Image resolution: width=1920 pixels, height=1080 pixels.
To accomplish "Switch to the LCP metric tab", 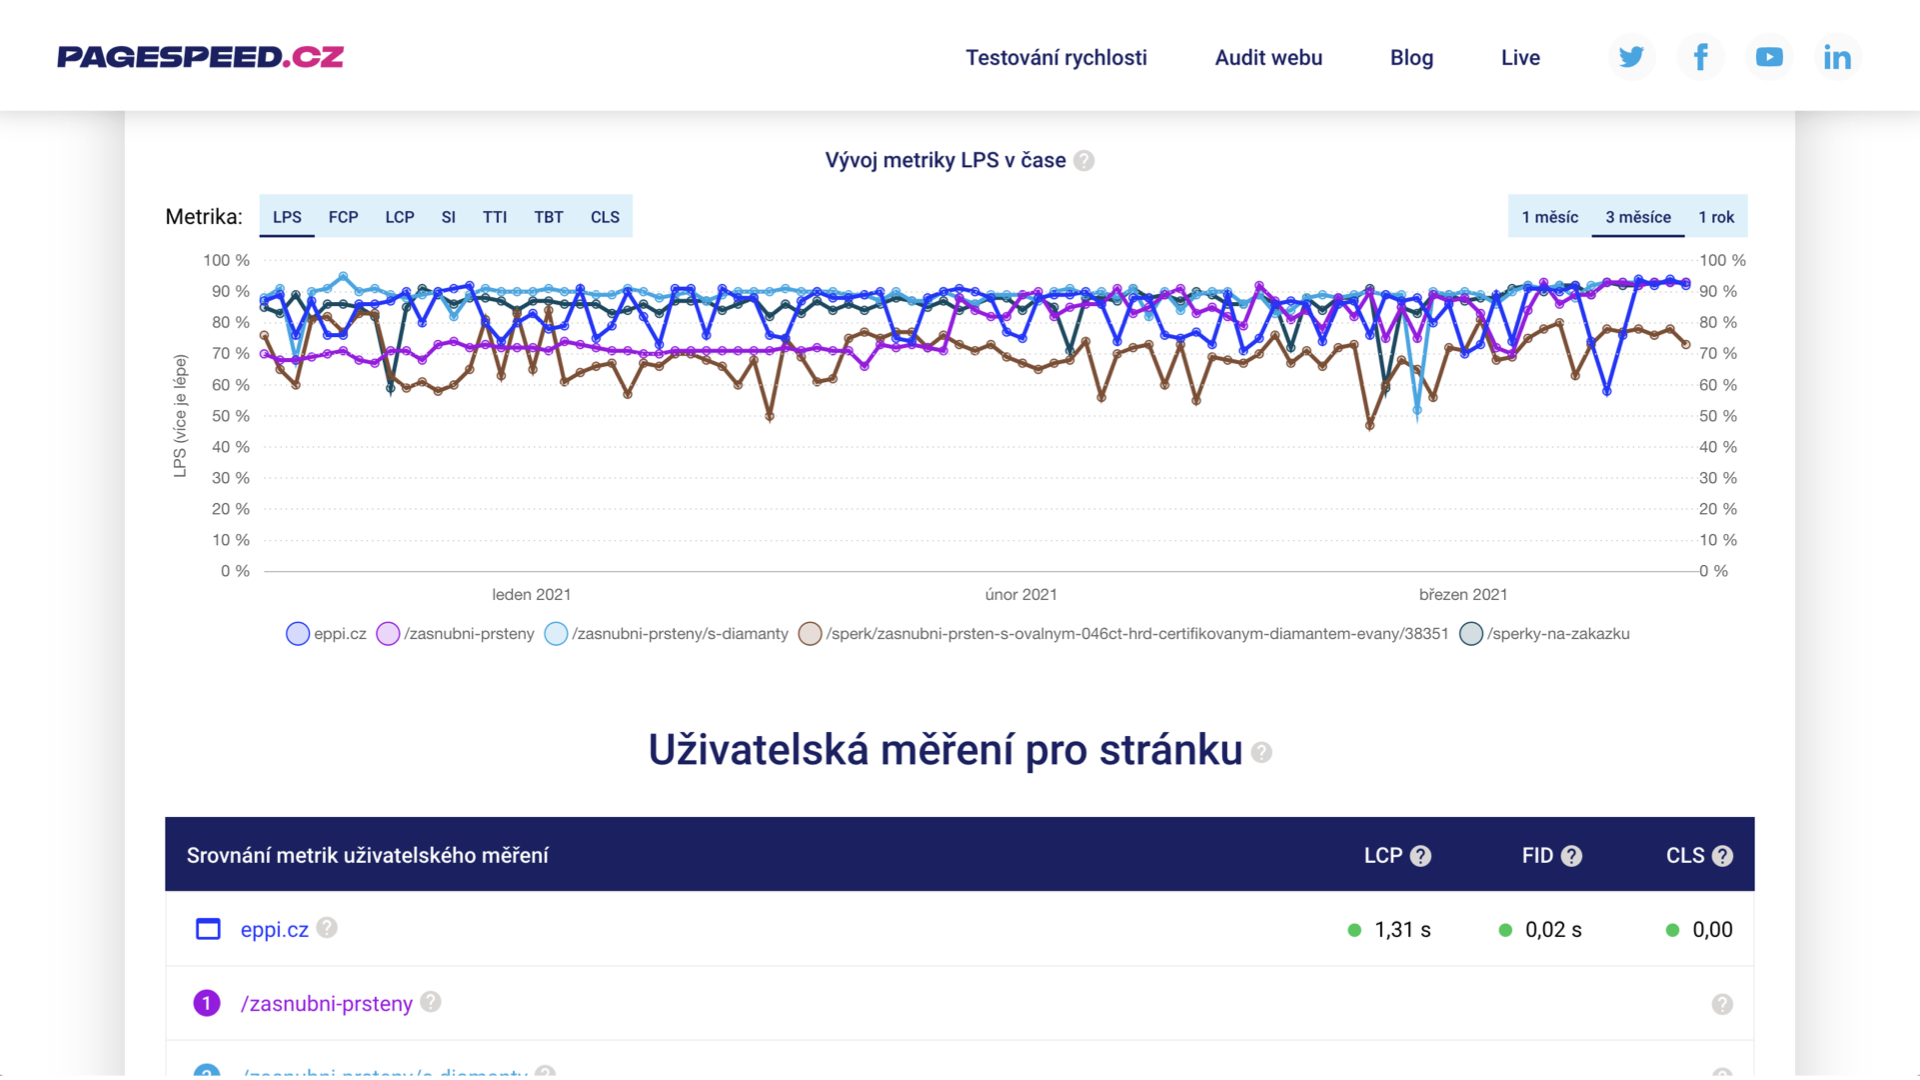I will click(400, 217).
